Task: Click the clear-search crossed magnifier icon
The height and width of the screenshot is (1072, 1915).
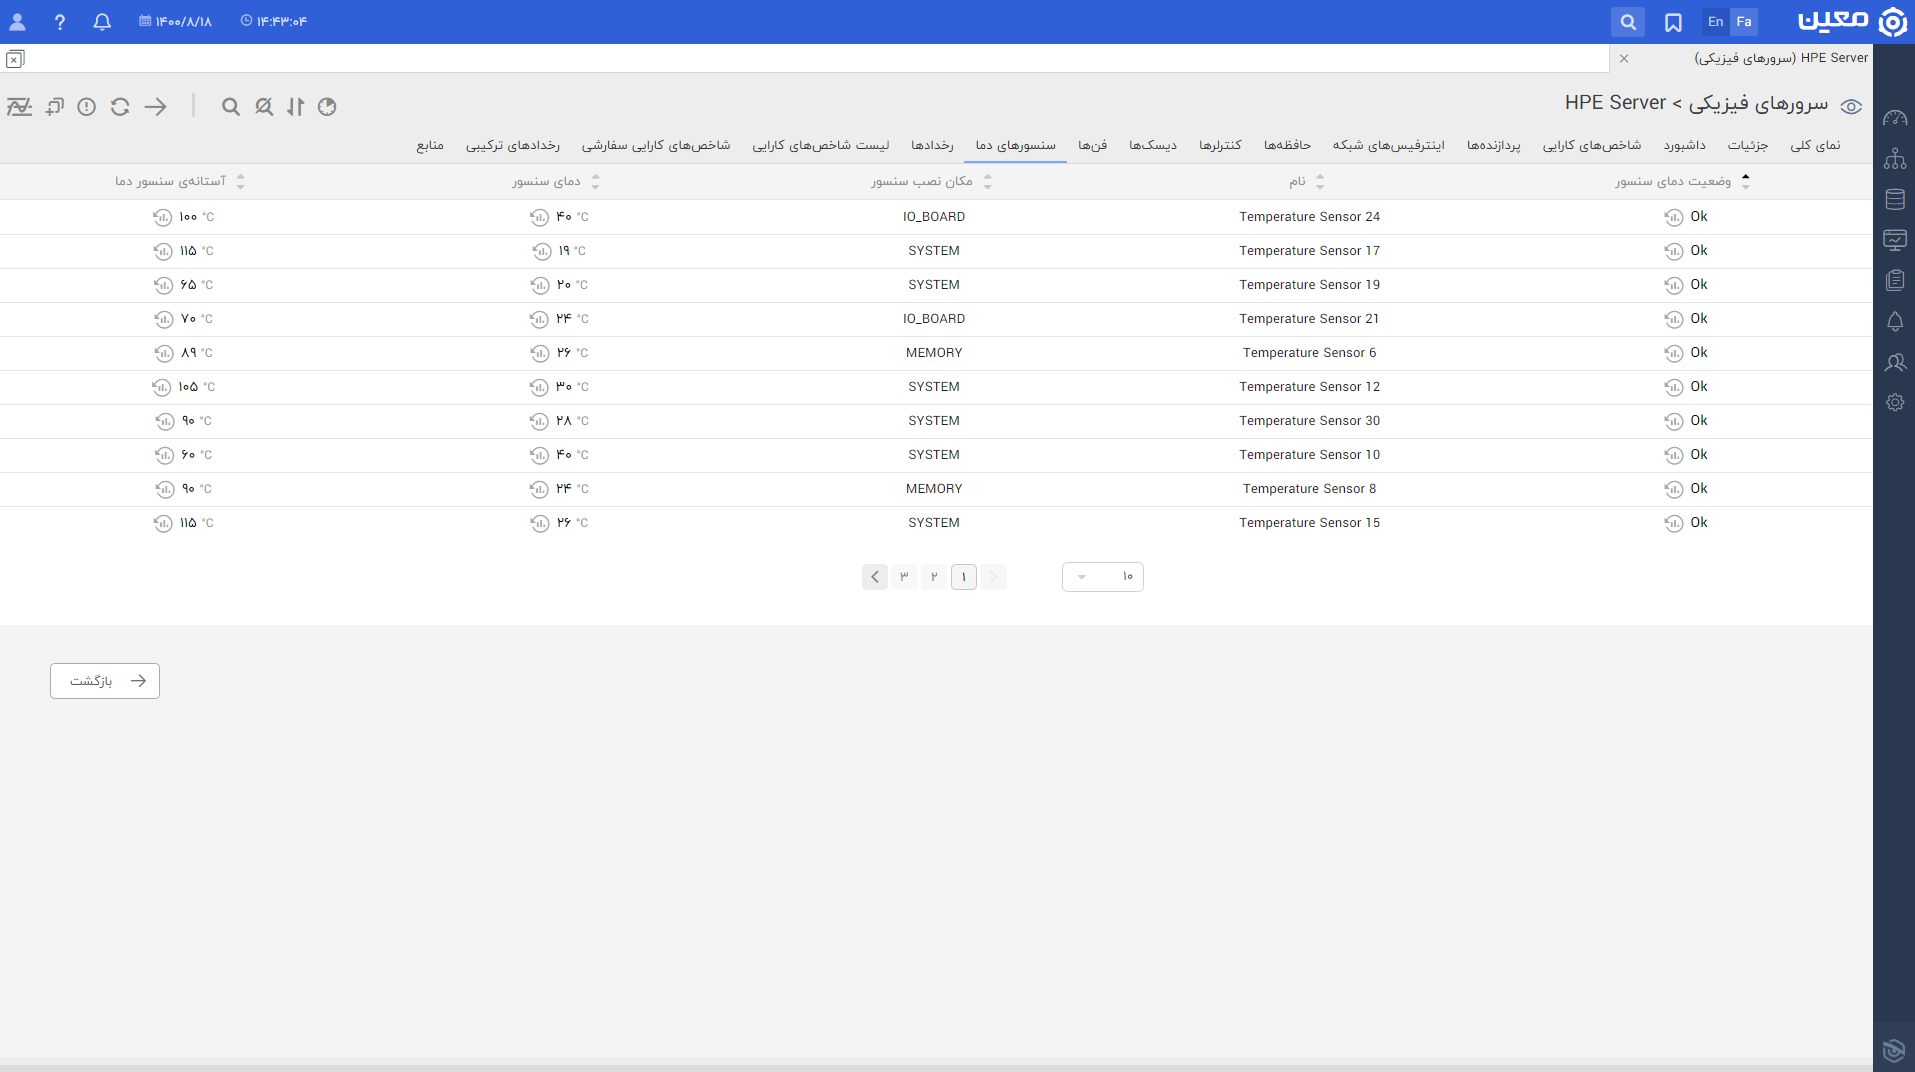Action: click(x=264, y=107)
